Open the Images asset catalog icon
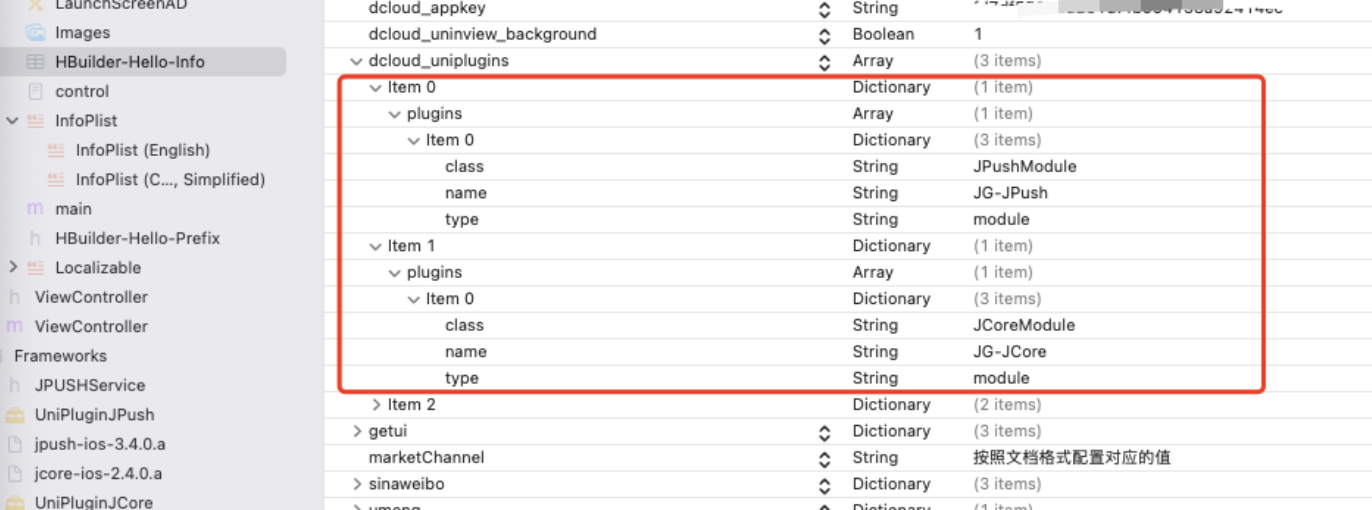Image resolution: width=1372 pixels, height=510 pixels. click(35, 33)
